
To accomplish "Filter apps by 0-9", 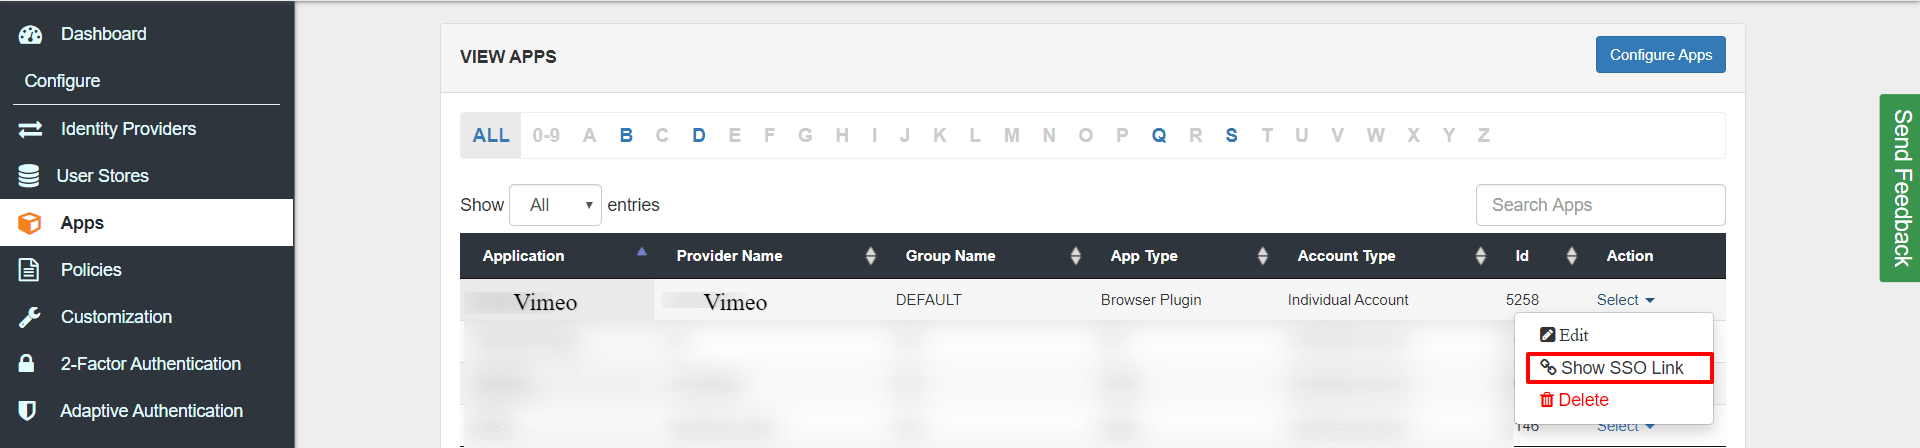I will click(546, 135).
